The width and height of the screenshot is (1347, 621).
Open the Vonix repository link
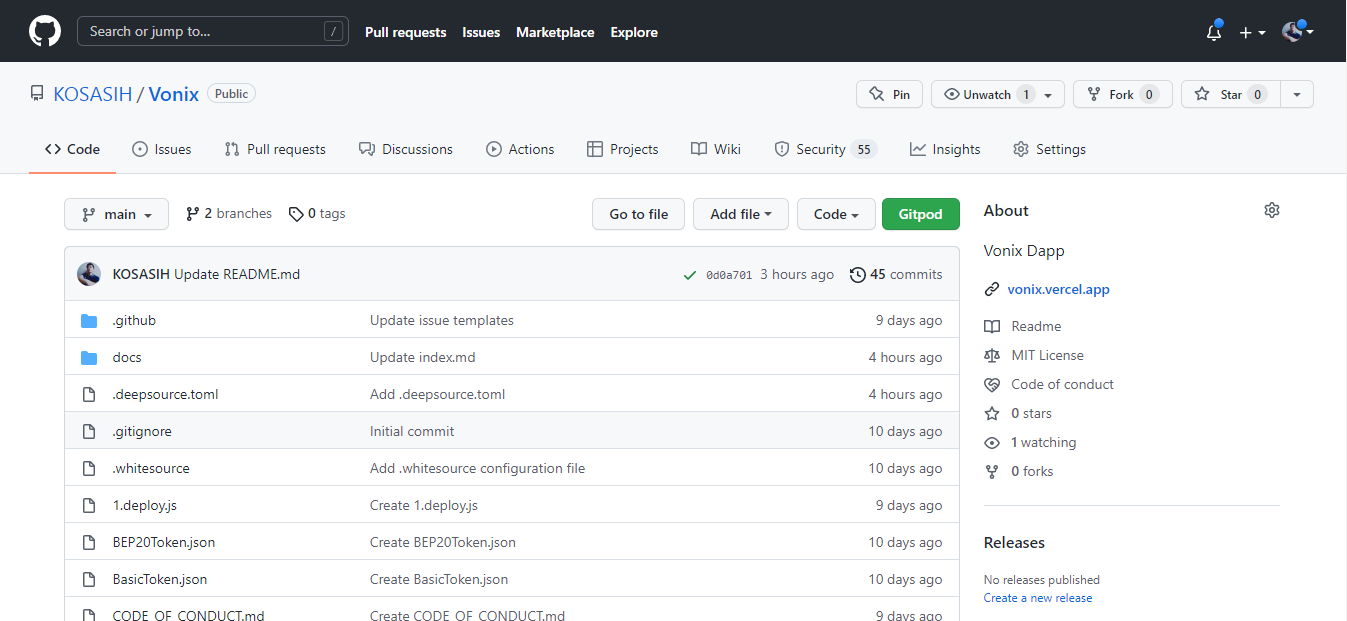point(174,94)
